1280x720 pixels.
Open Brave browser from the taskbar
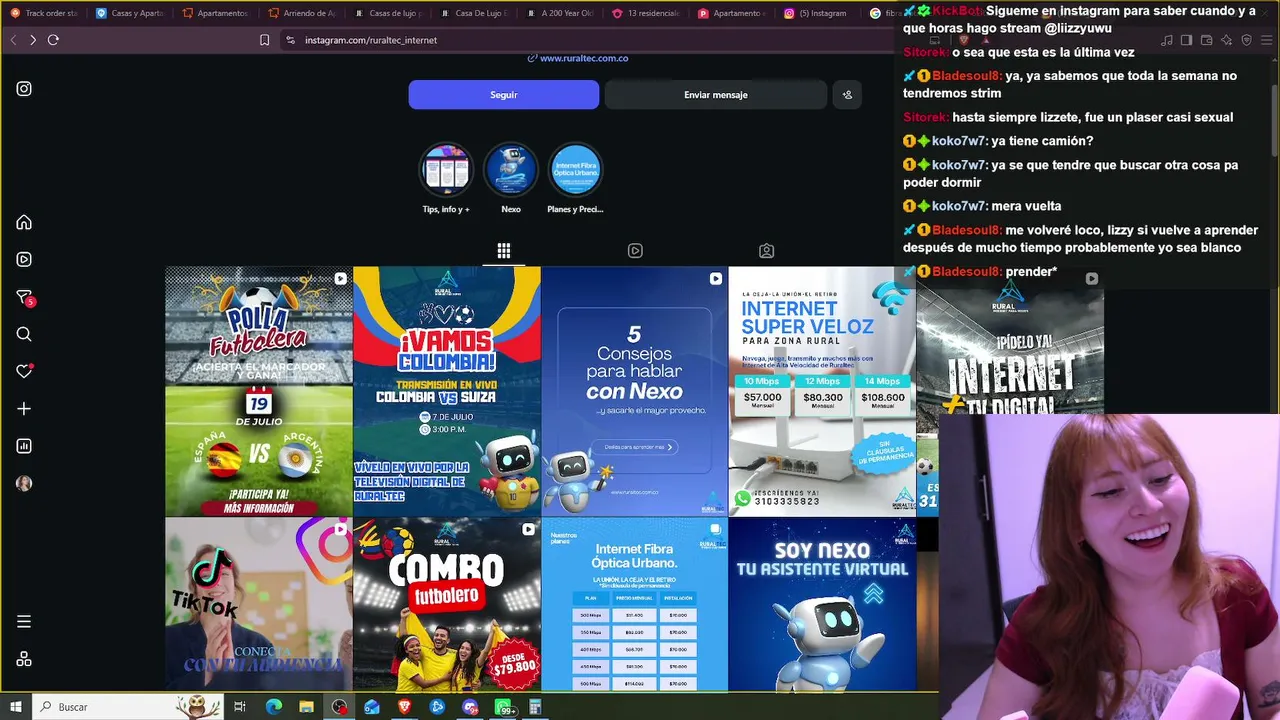coord(405,707)
